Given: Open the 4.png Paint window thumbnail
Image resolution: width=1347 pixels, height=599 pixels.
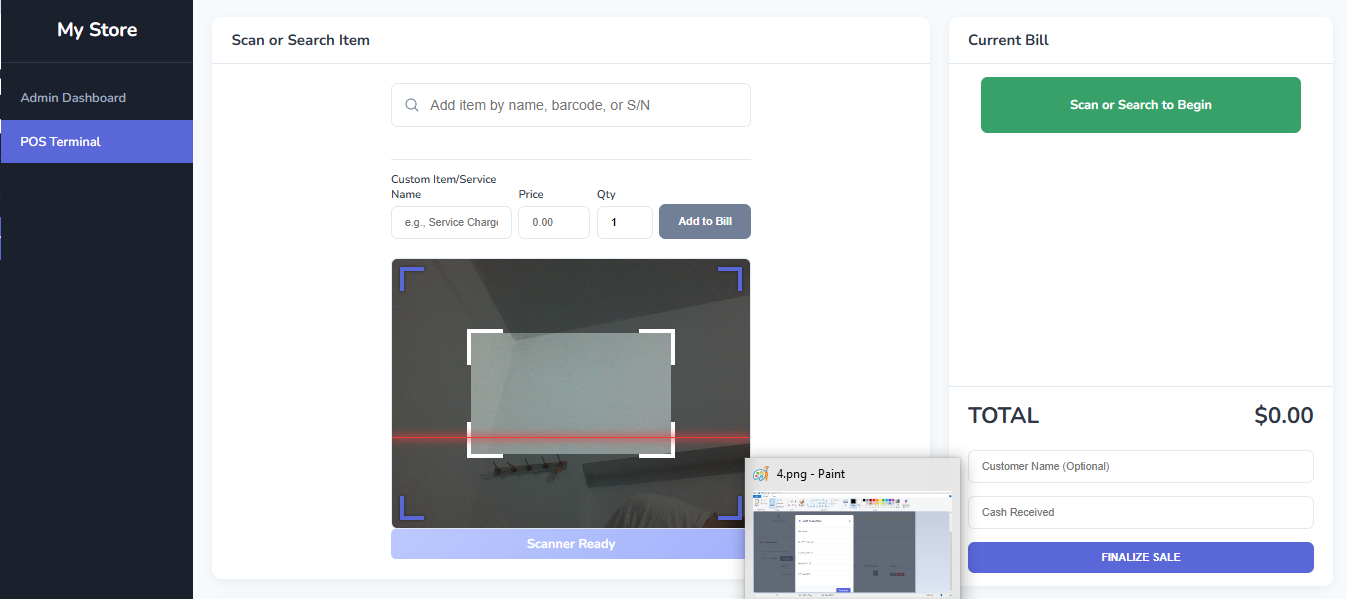Looking at the screenshot, I should click(852, 540).
